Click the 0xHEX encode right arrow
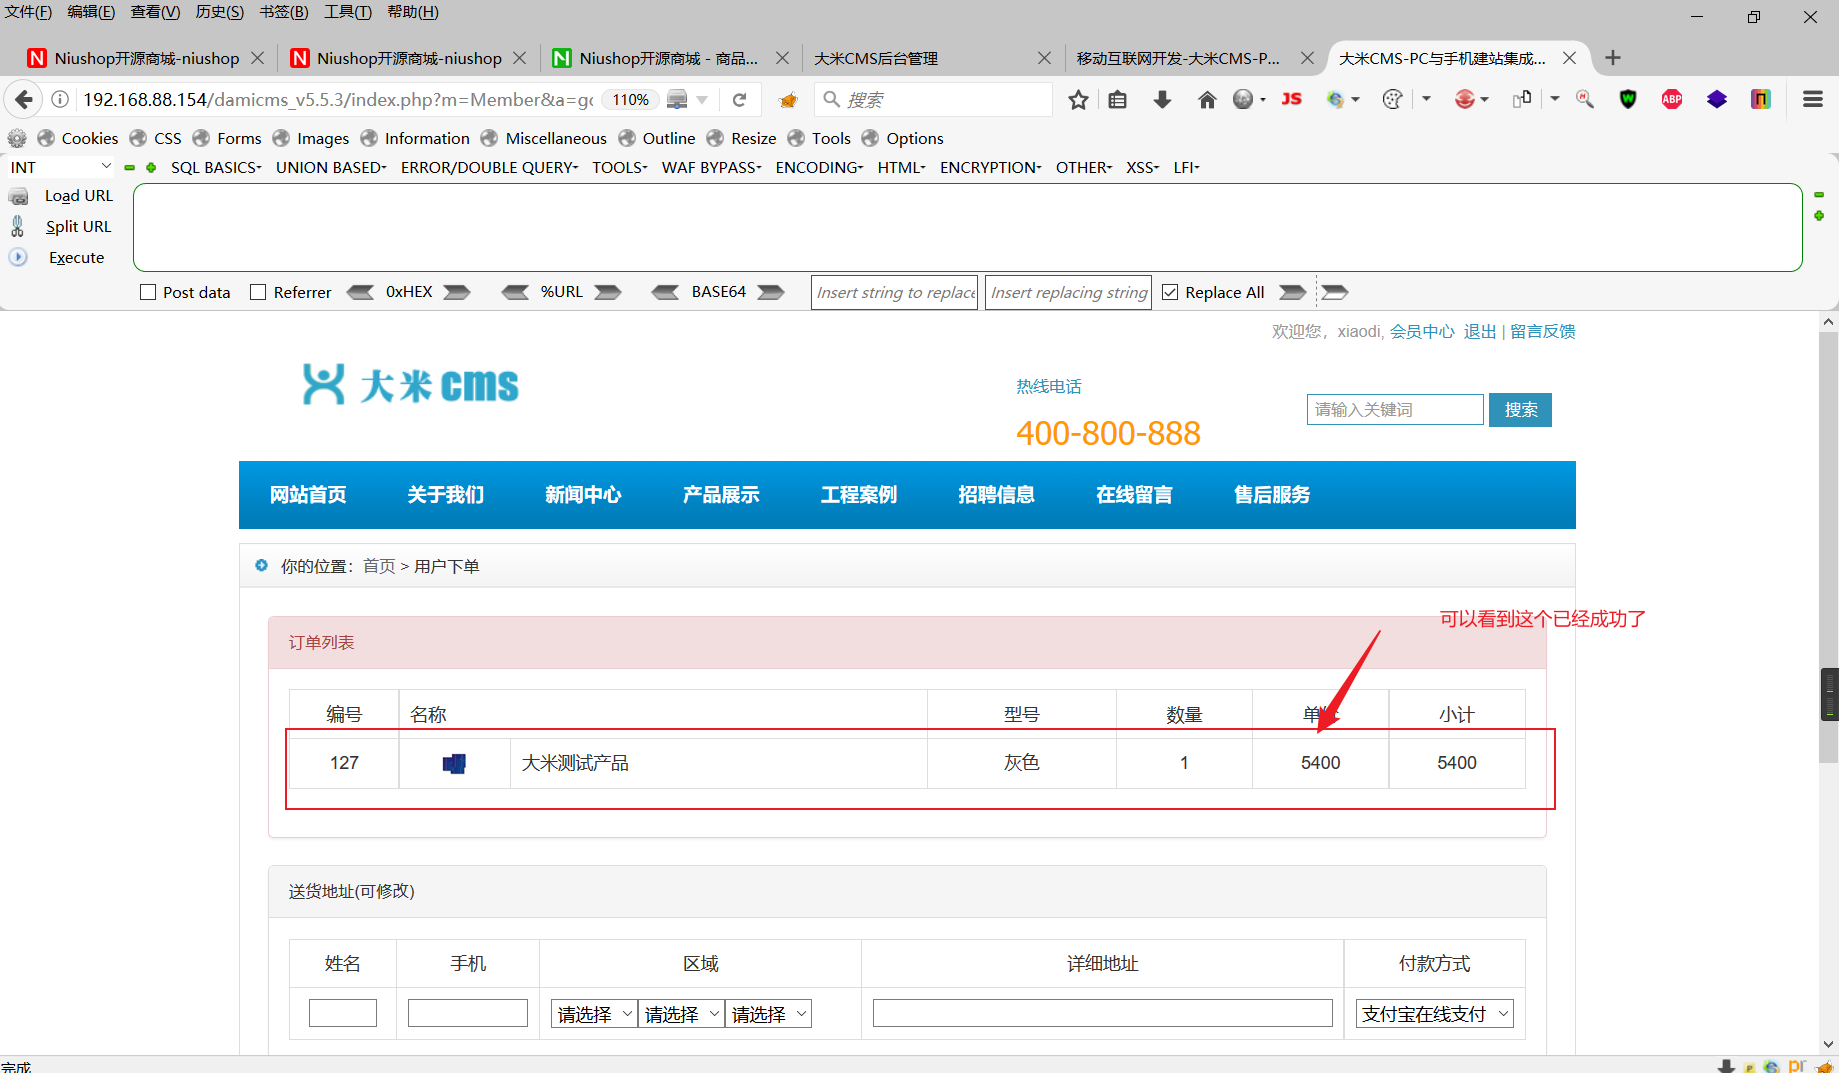 (457, 292)
